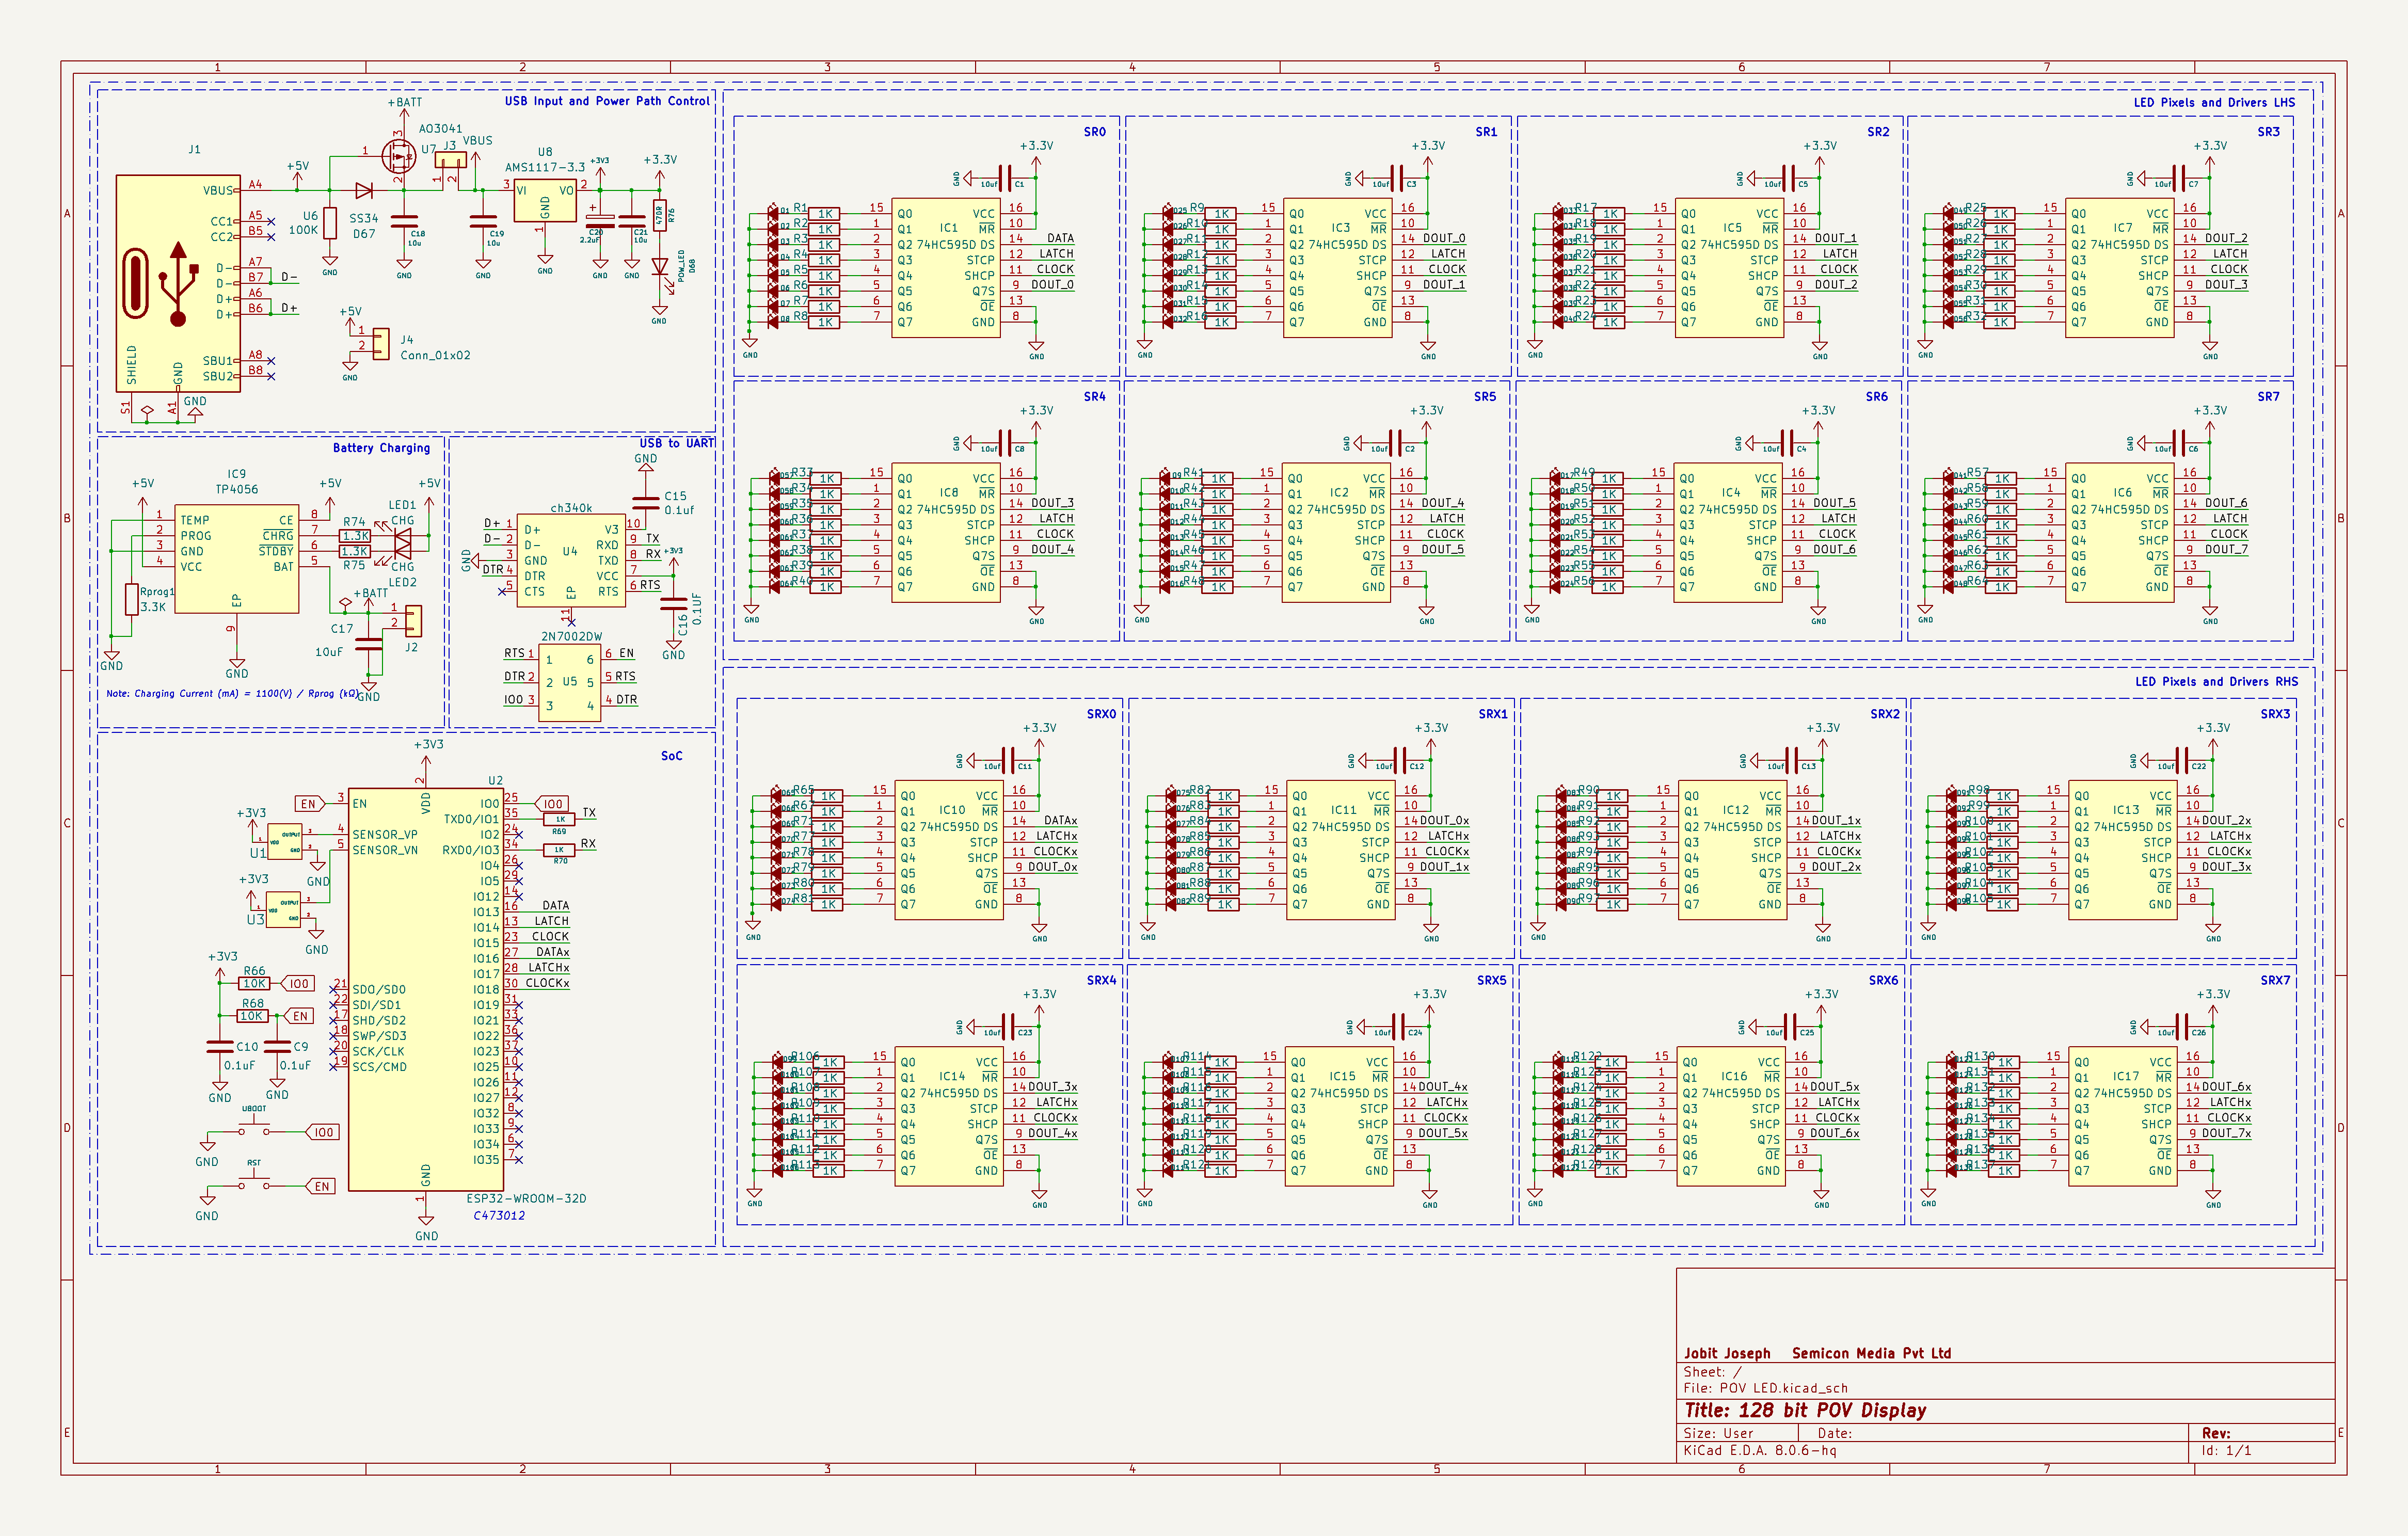Select the Rprog1 3.3K resistor
The height and width of the screenshot is (1536, 2408).
tap(131, 599)
